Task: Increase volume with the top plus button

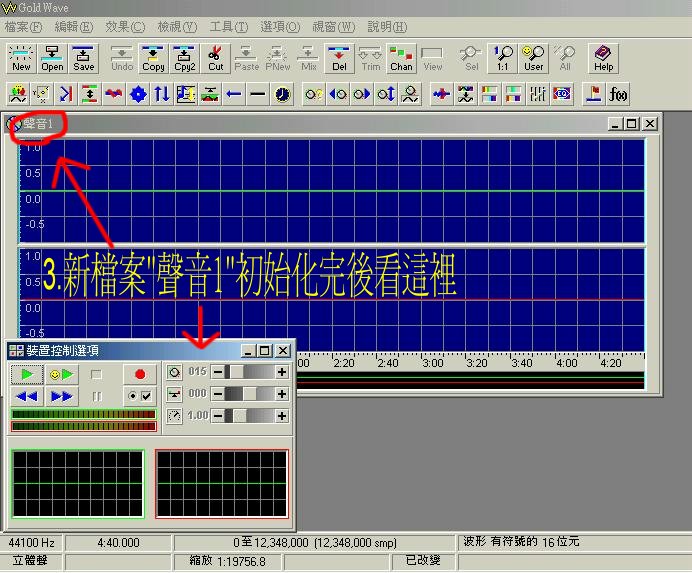Action: tap(282, 372)
